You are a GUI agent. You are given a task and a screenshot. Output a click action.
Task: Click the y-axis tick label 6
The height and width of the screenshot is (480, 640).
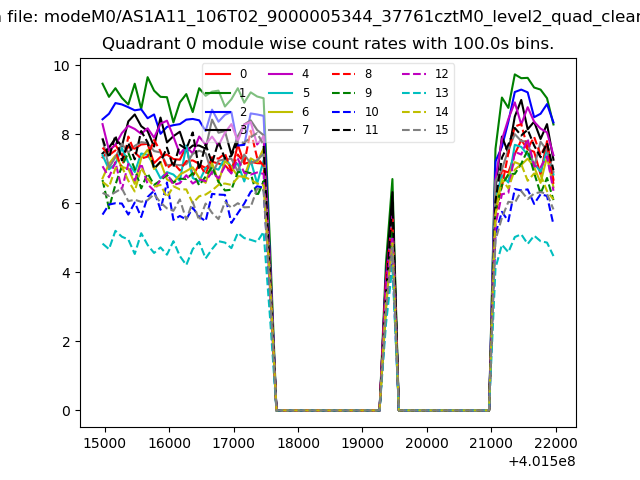(66, 204)
